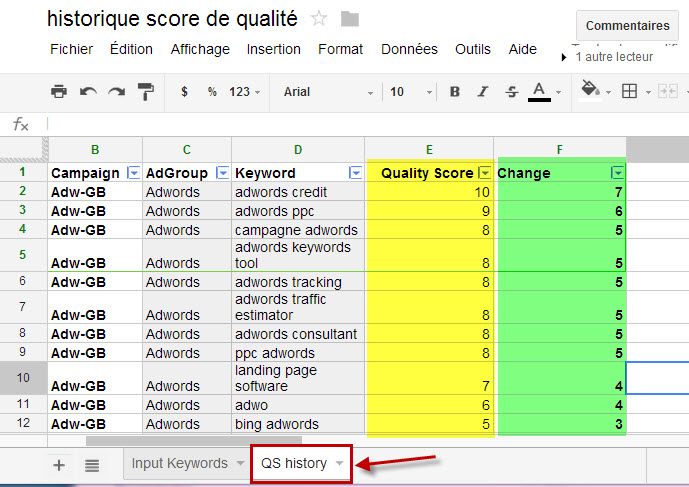Click the cell 'adwords traffic estimator'
Viewport: 689px width, 487px height.
(x=298, y=307)
